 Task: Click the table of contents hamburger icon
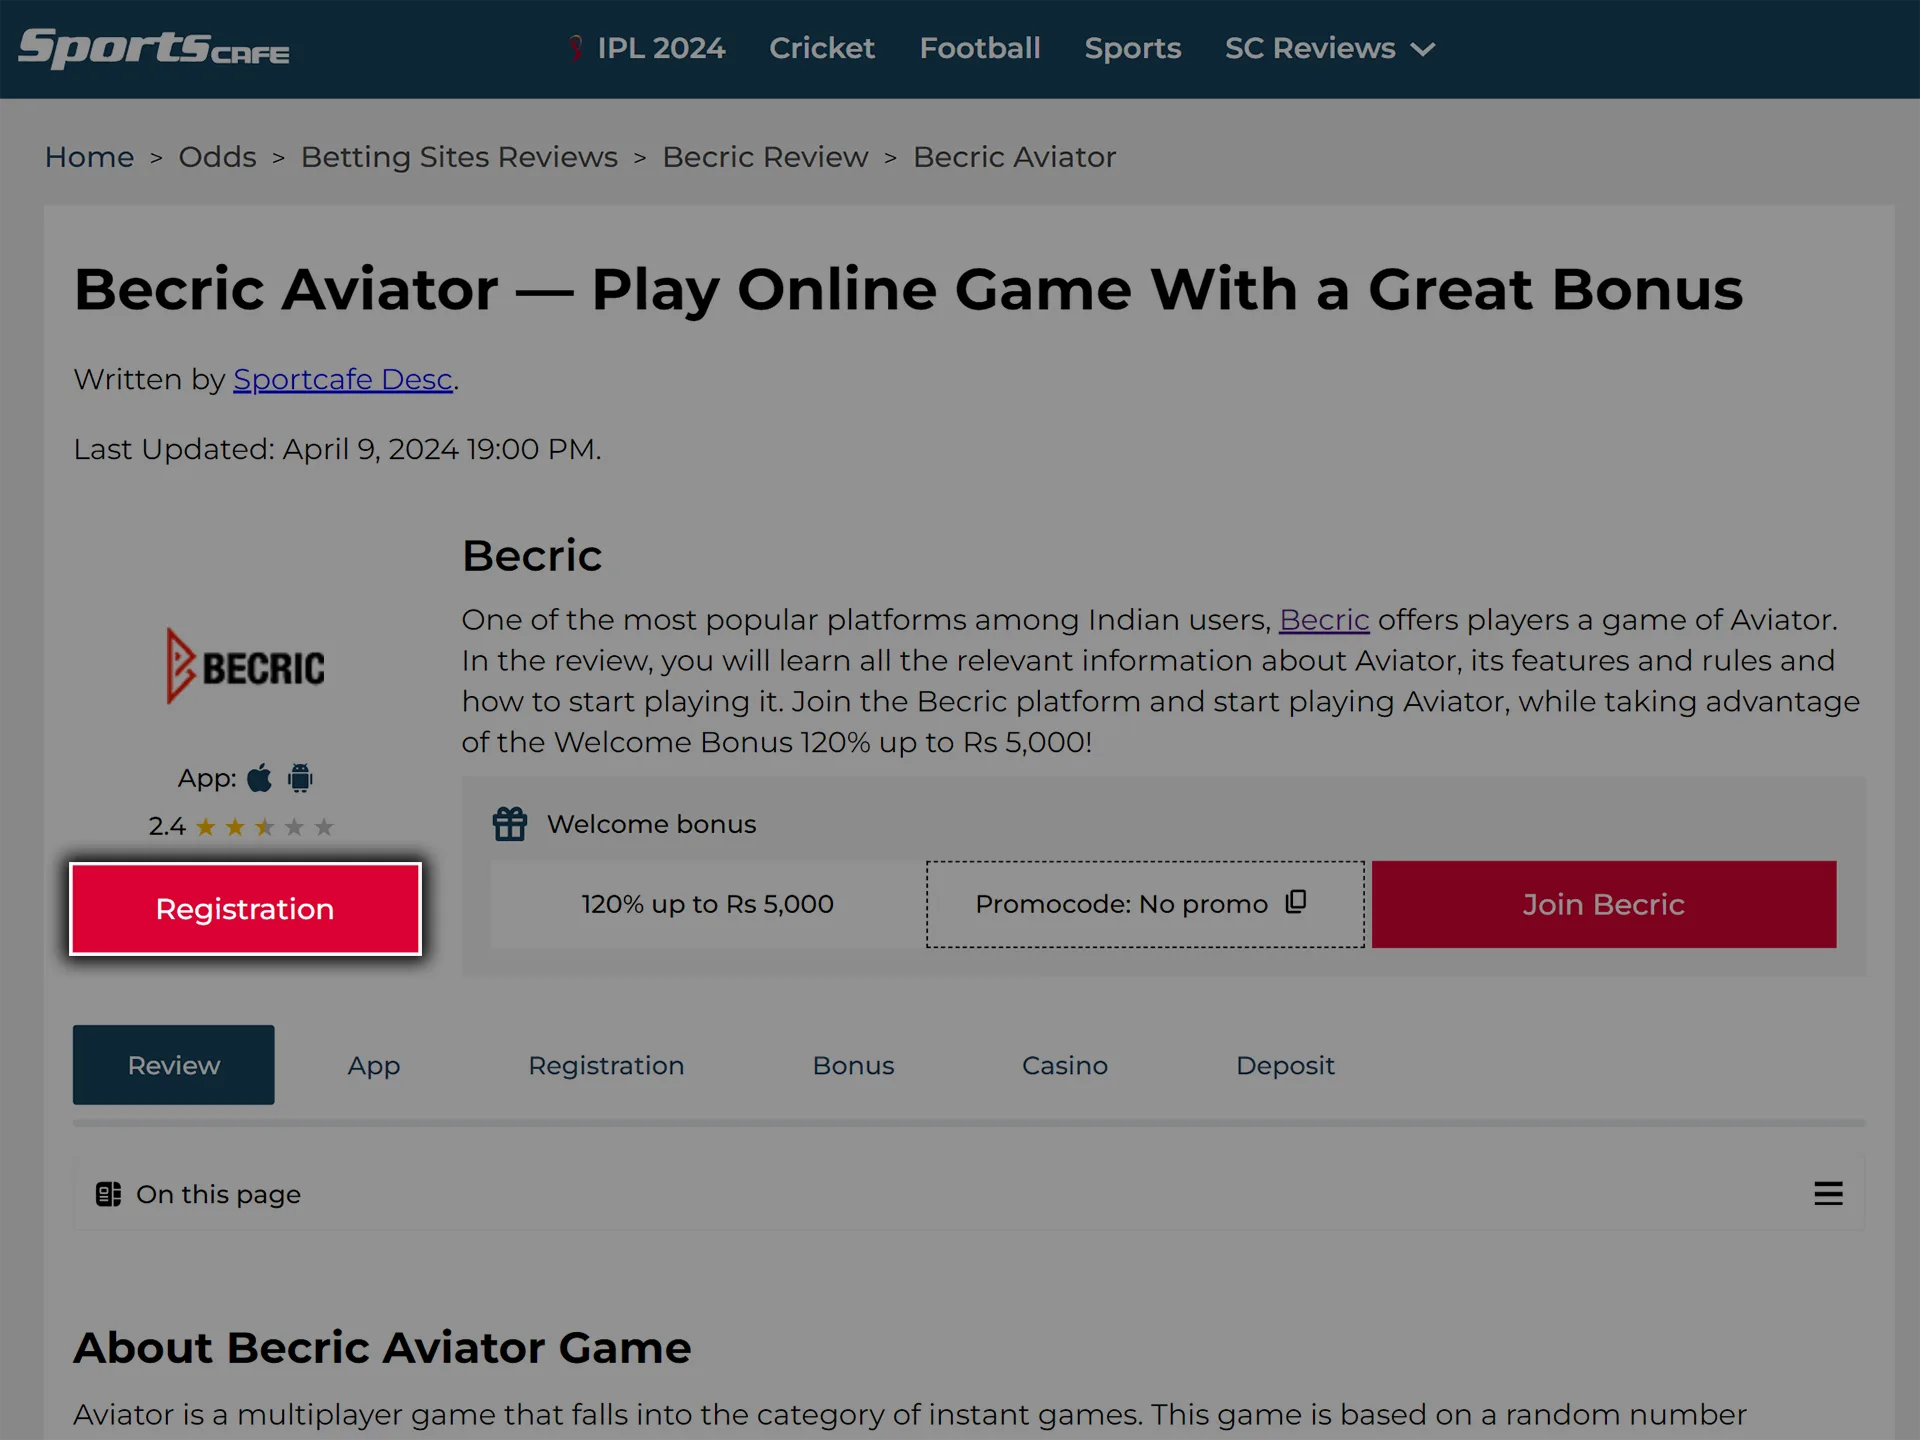(1828, 1193)
